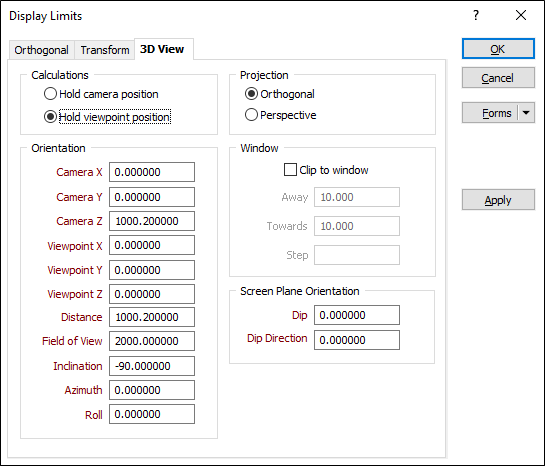Click the help question mark icon

476,15
